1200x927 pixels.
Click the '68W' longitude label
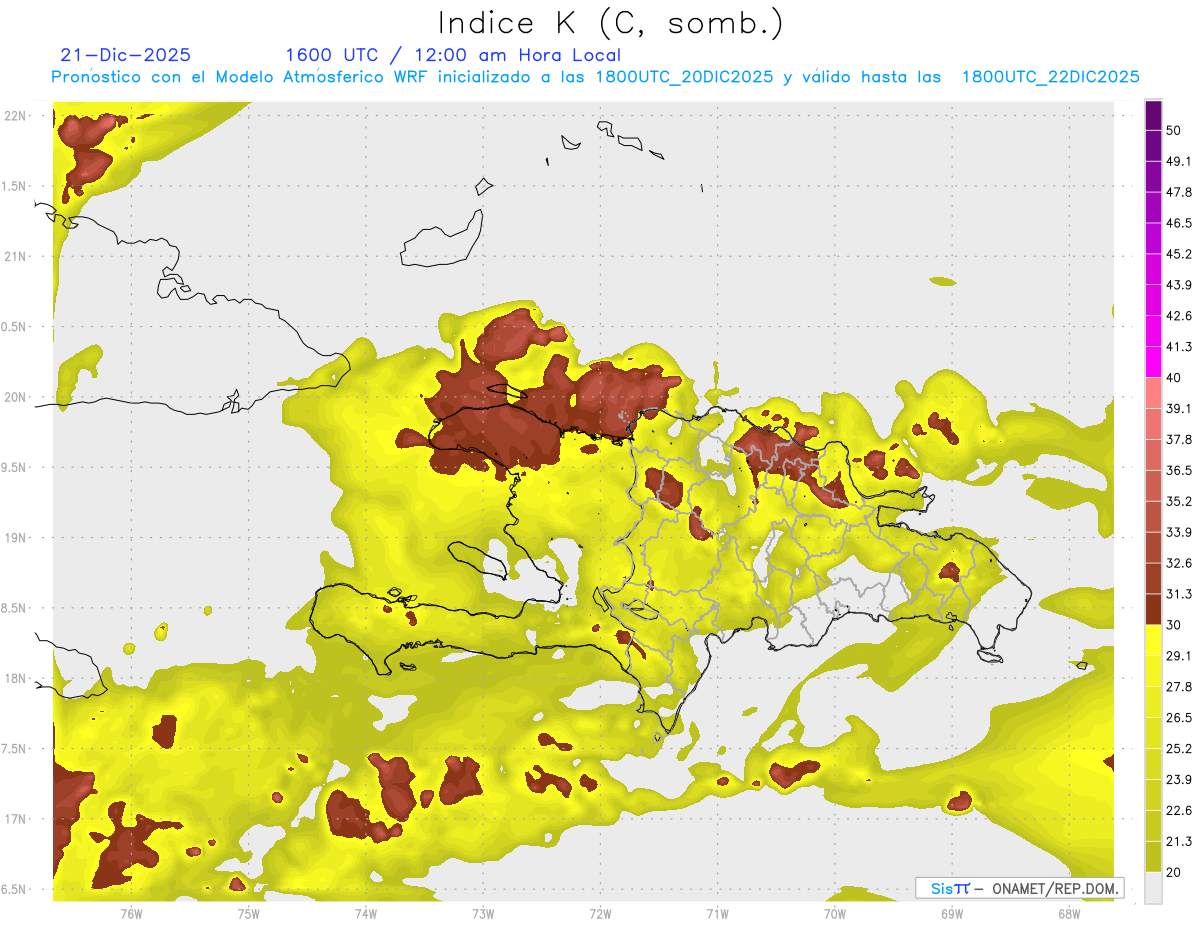click(1068, 913)
